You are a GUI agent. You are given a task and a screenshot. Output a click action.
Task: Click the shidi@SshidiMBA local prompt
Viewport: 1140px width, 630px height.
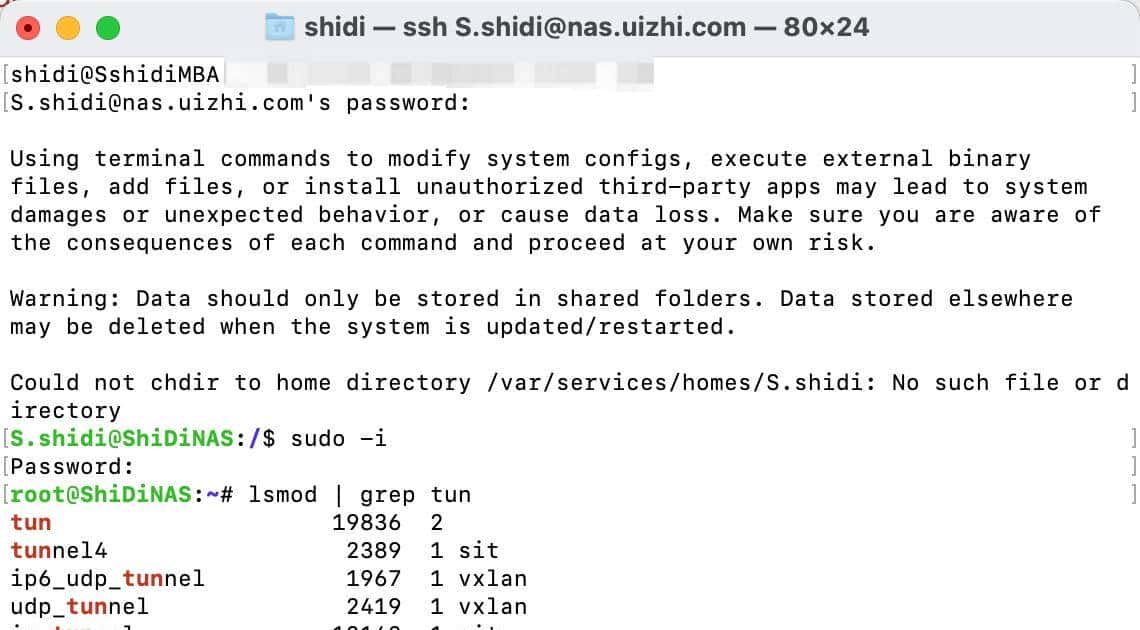[115, 75]
